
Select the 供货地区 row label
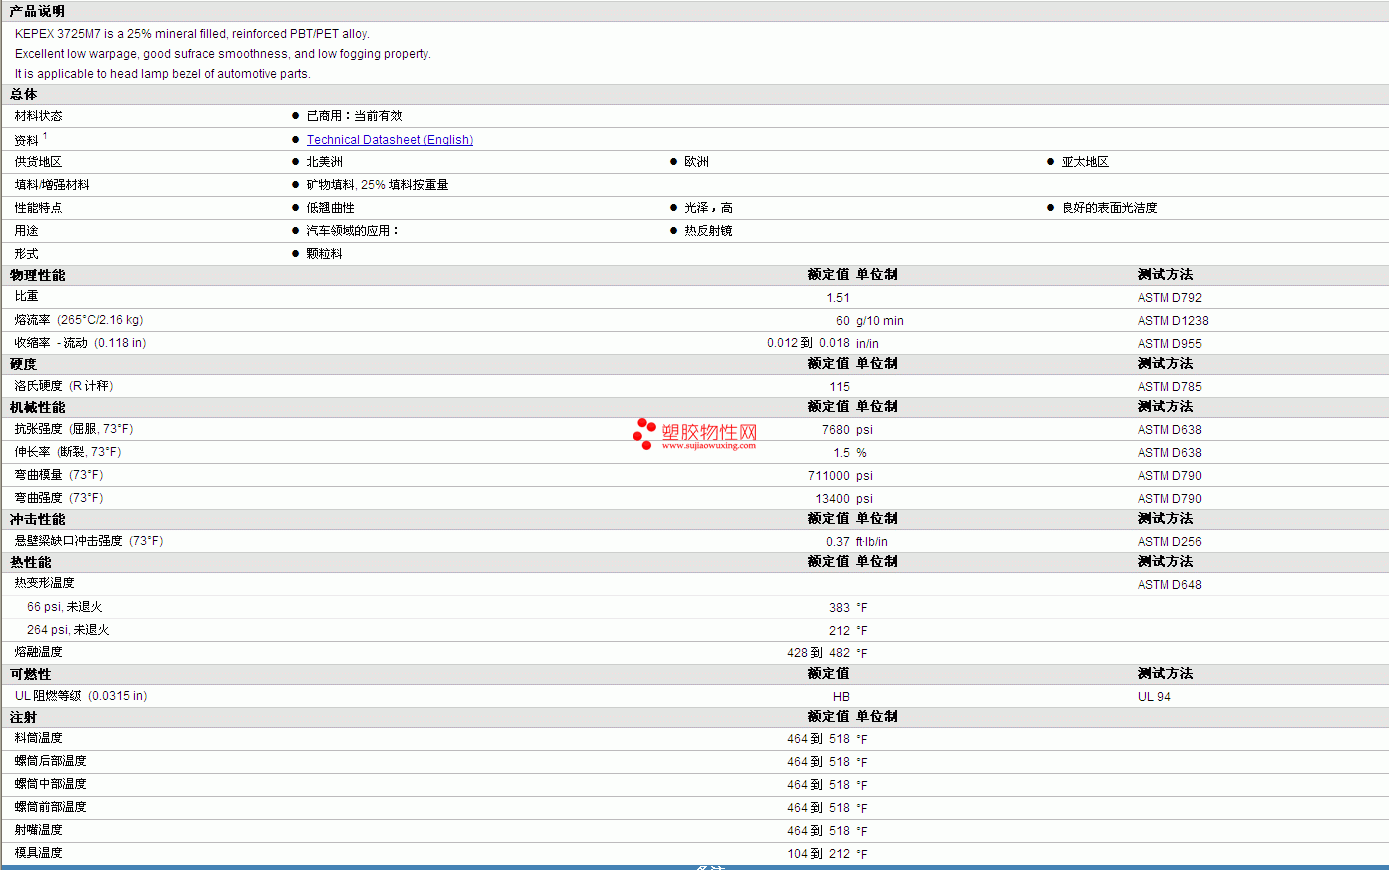pyautogui.click(x=38, y=162)
